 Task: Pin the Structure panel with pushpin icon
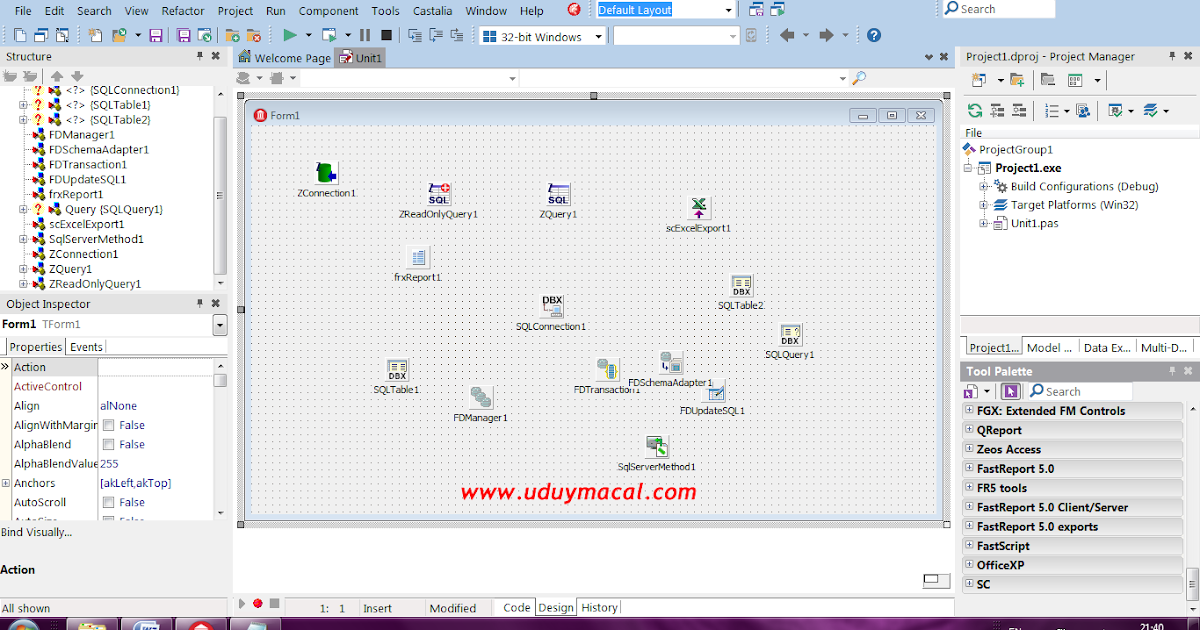coord(200,56)
